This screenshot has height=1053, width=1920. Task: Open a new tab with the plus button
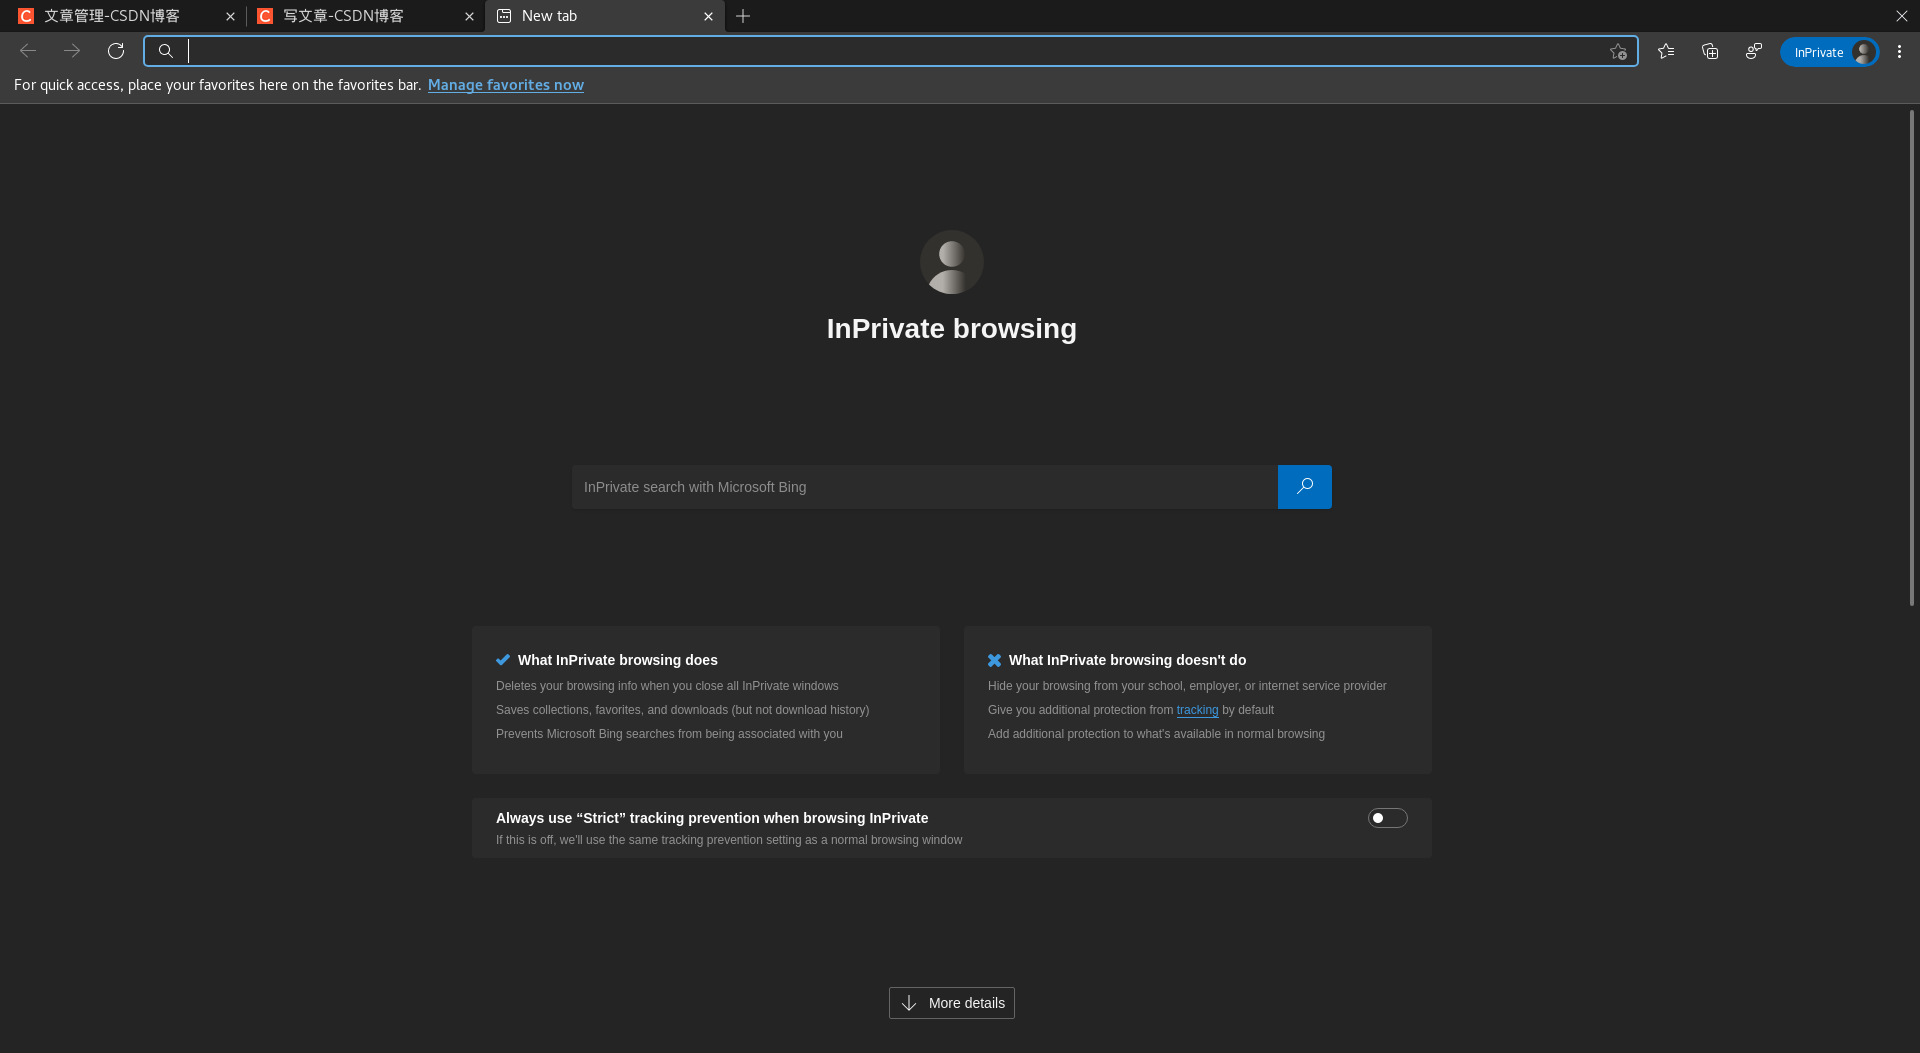(742, 16)
